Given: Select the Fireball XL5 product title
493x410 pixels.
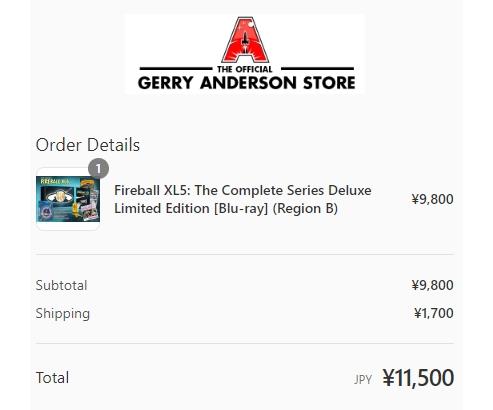Looking at the screenshot, I should (x=243, y=199).
